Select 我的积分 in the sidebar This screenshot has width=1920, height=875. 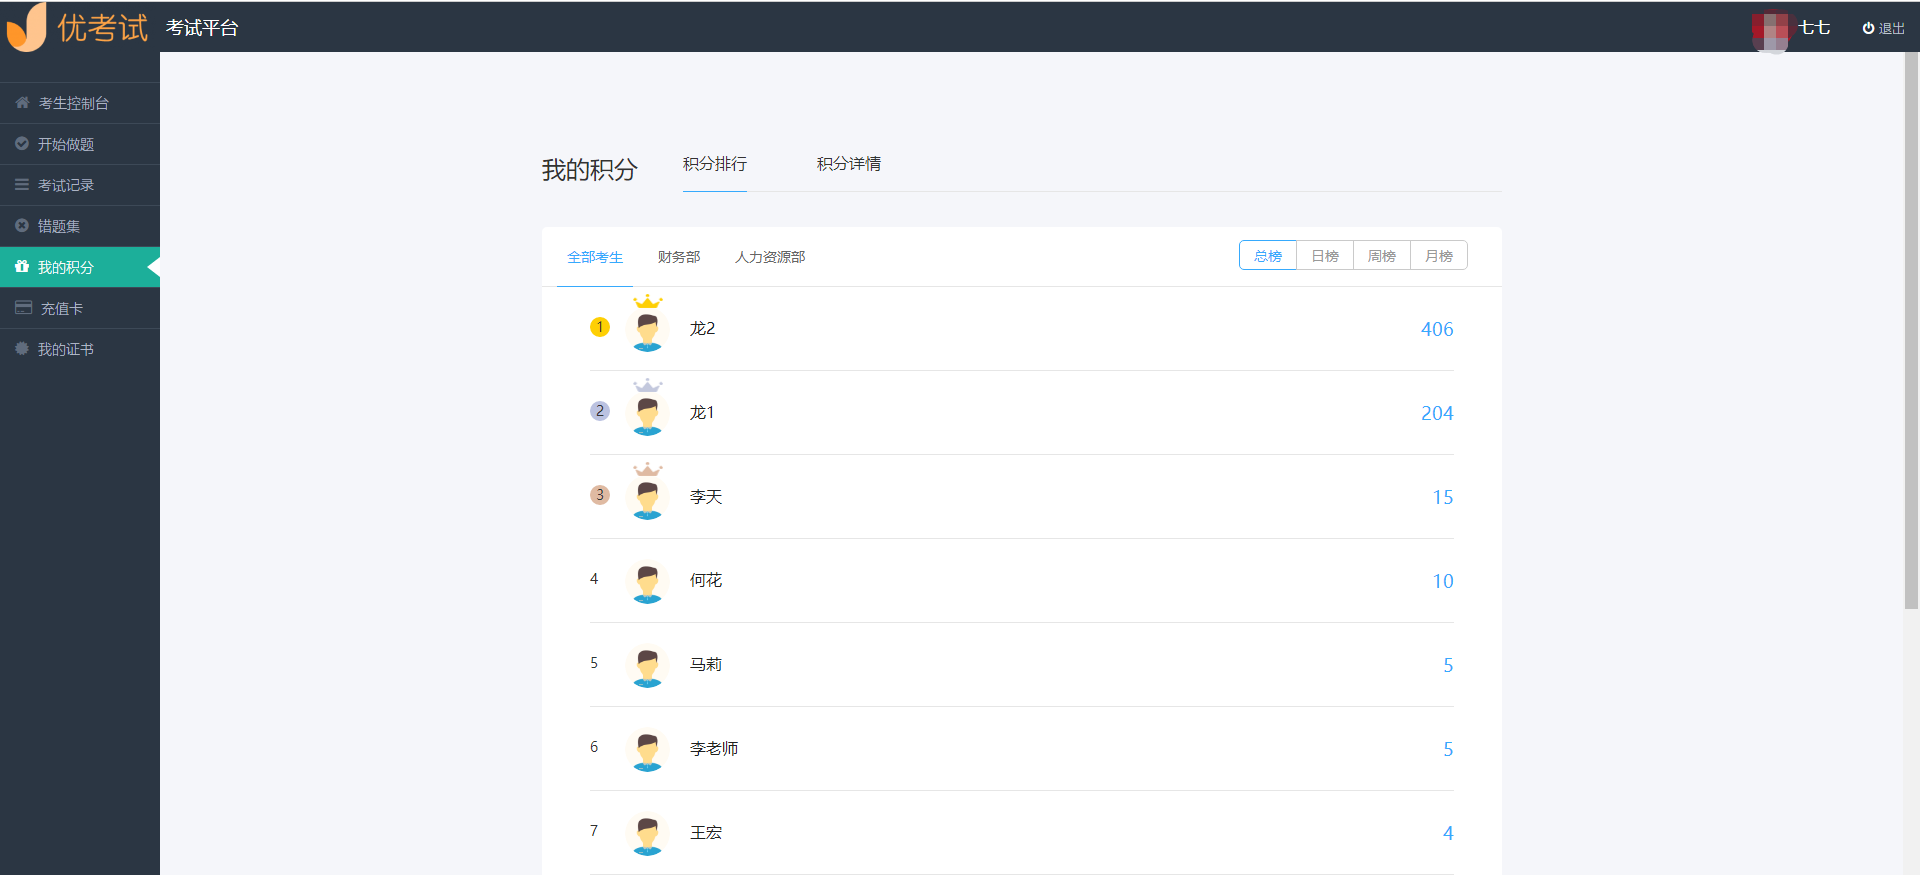80,267
